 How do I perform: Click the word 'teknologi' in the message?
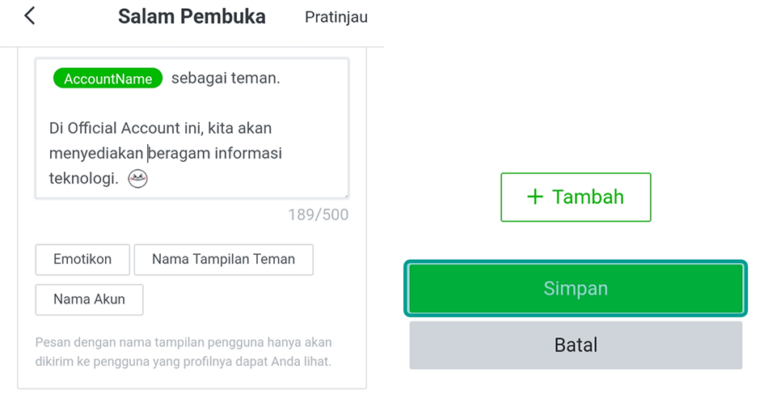coord(82,179)
